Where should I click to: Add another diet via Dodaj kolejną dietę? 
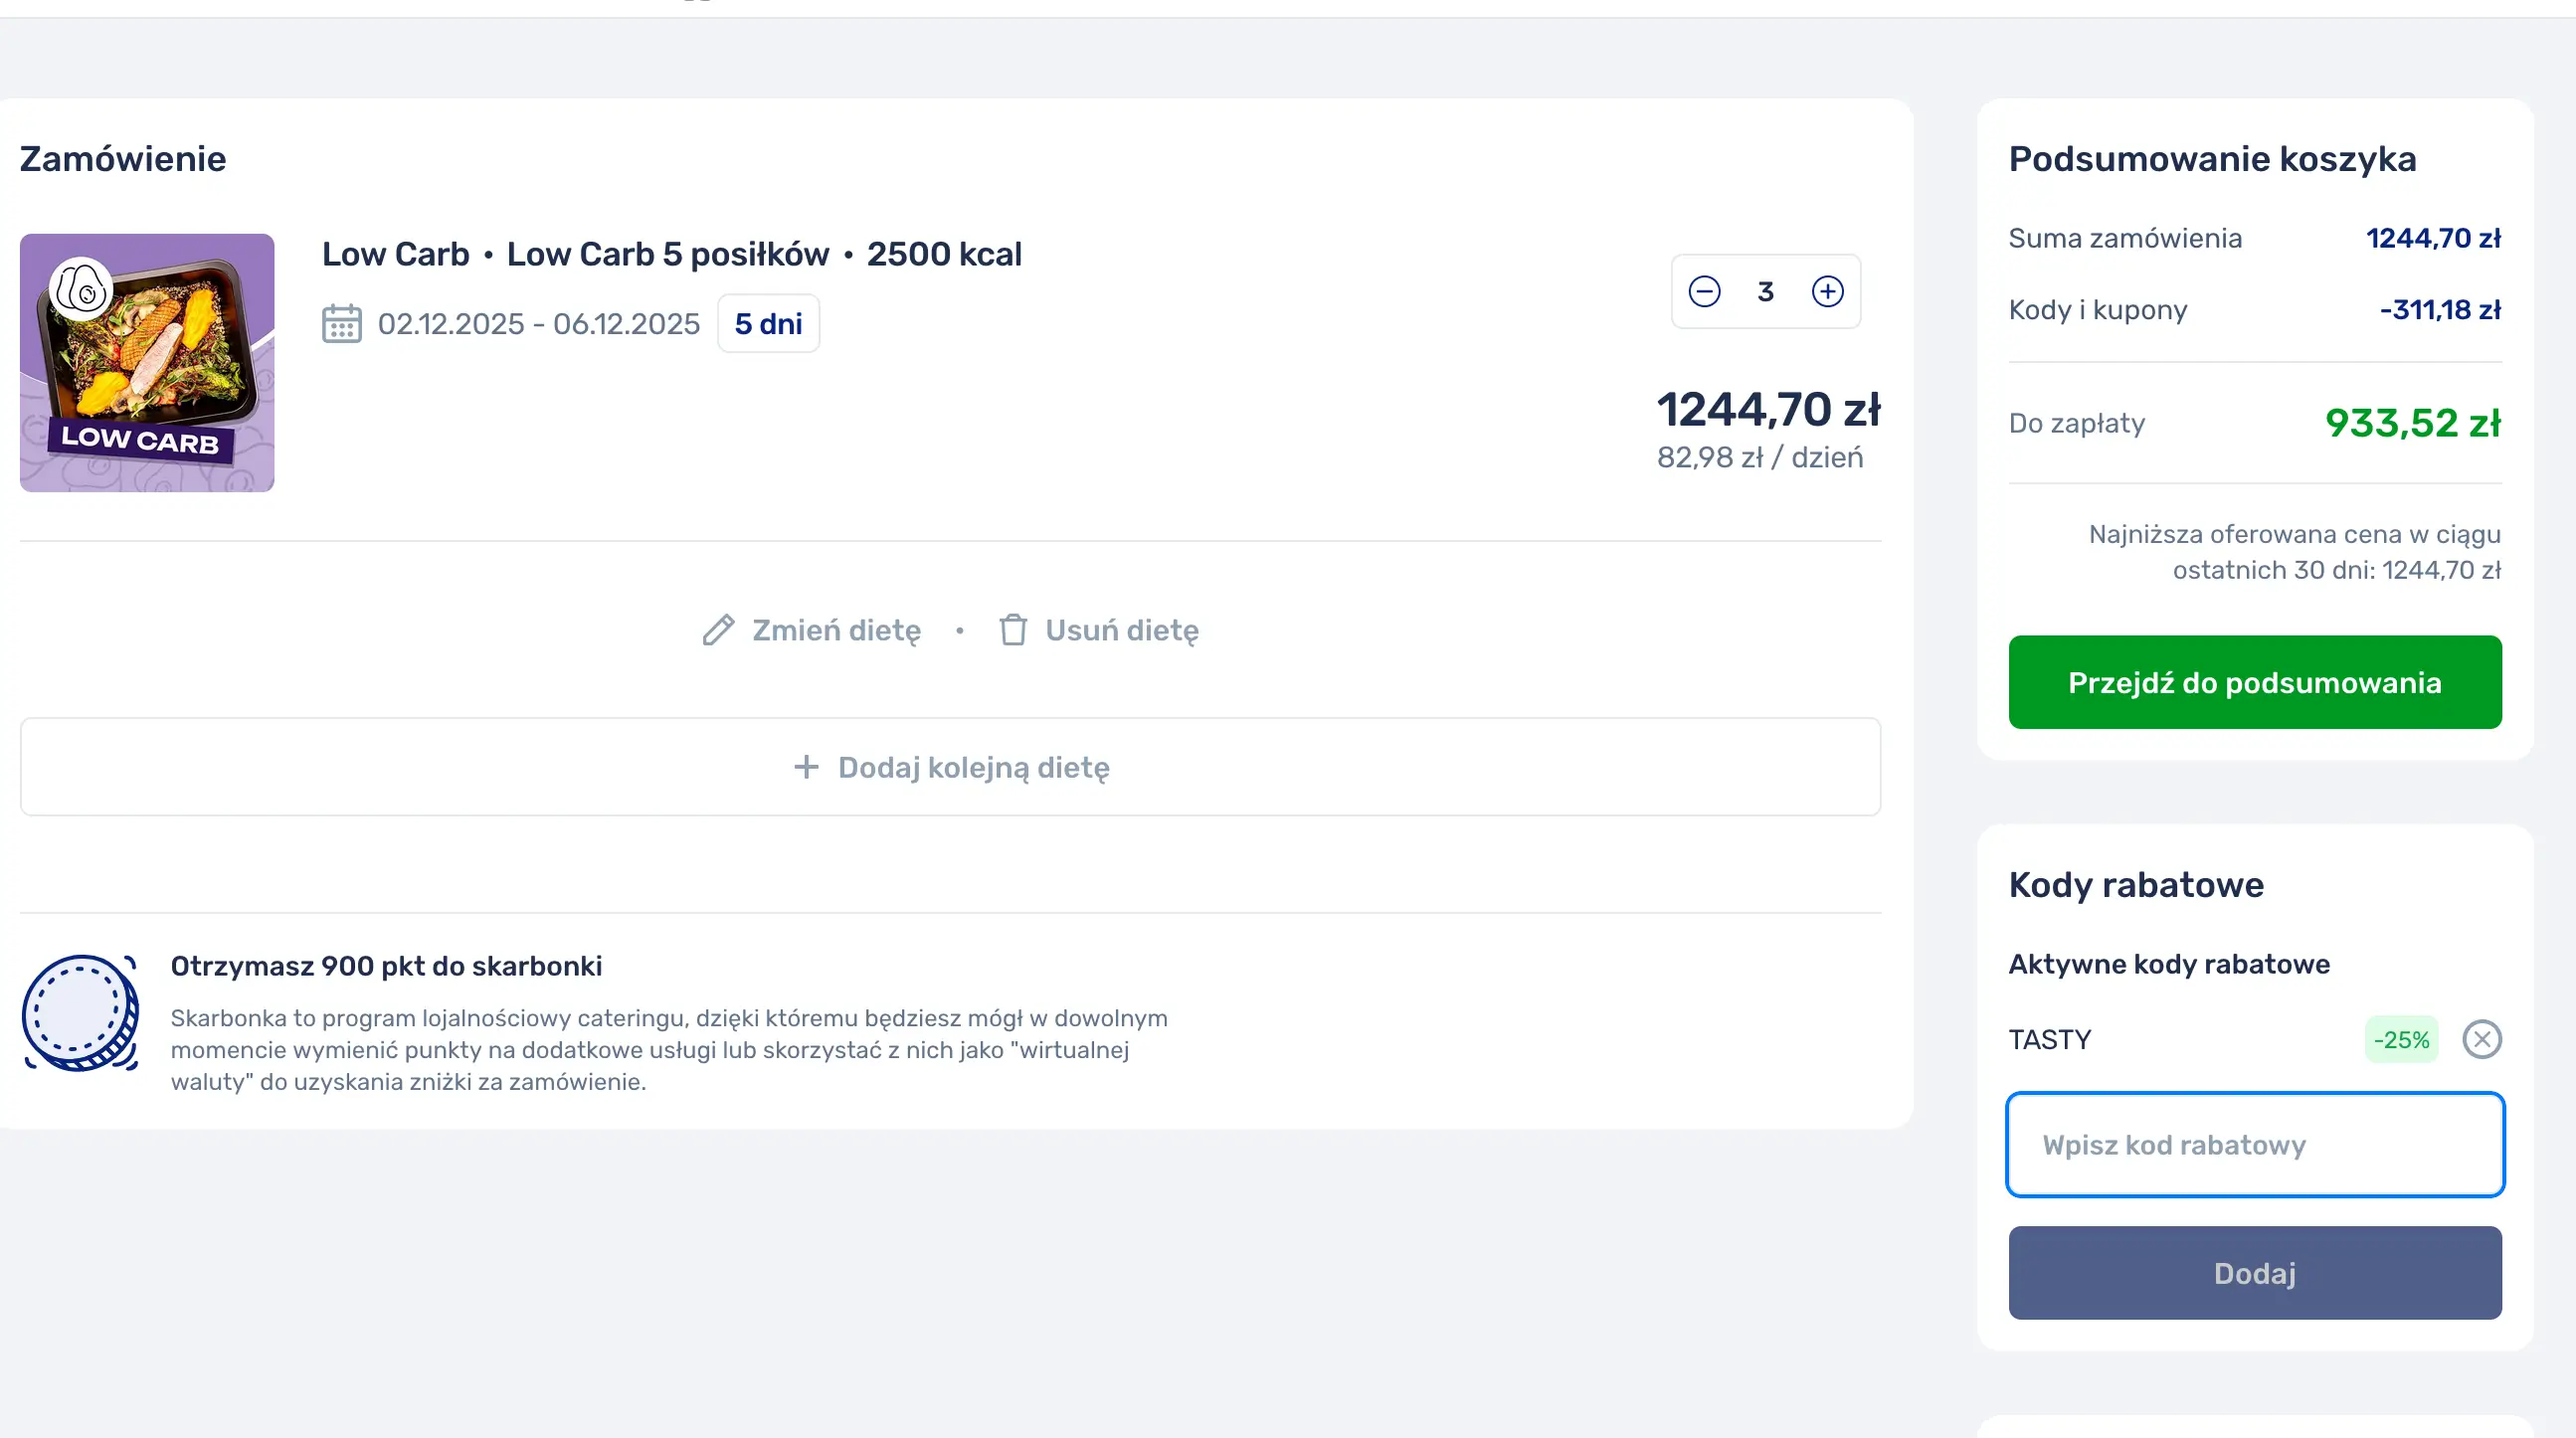pos(950,767)
